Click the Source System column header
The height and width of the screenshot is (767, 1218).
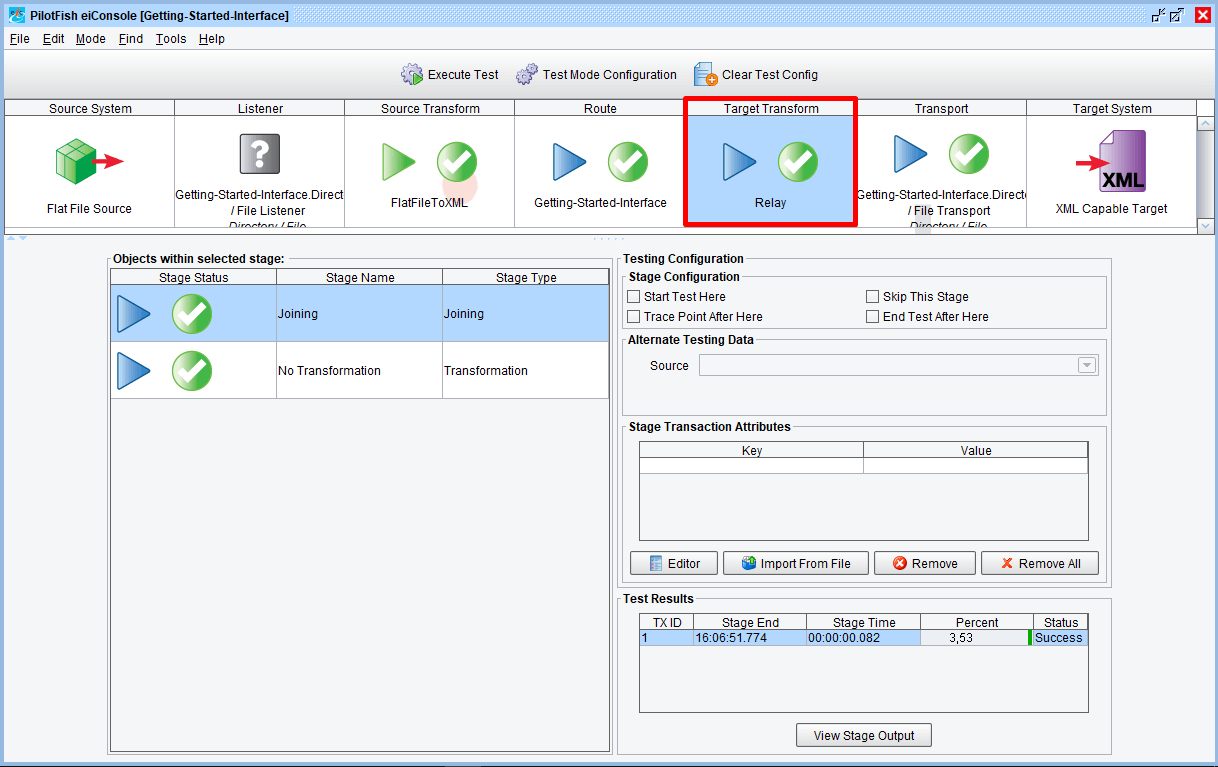(x=90, y=108)
